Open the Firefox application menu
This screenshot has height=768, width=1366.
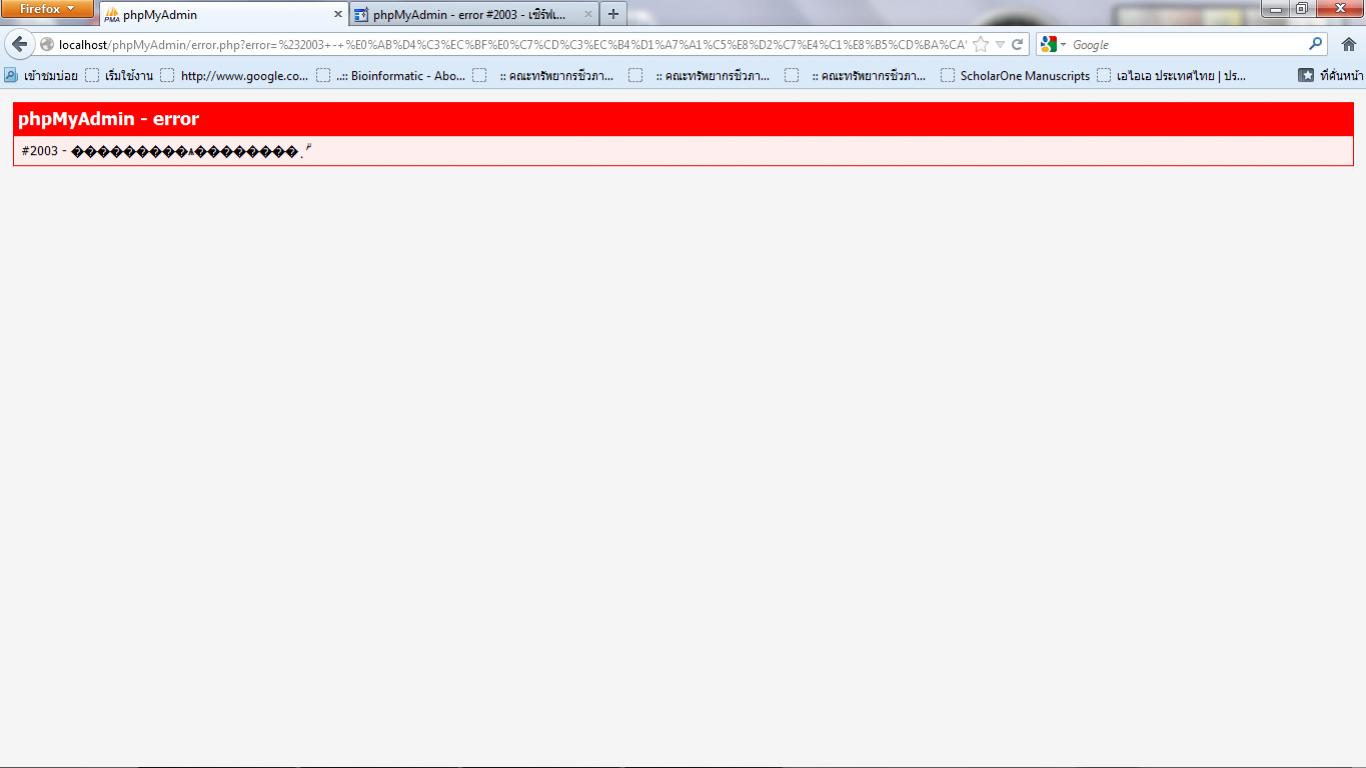pos(47,9)
